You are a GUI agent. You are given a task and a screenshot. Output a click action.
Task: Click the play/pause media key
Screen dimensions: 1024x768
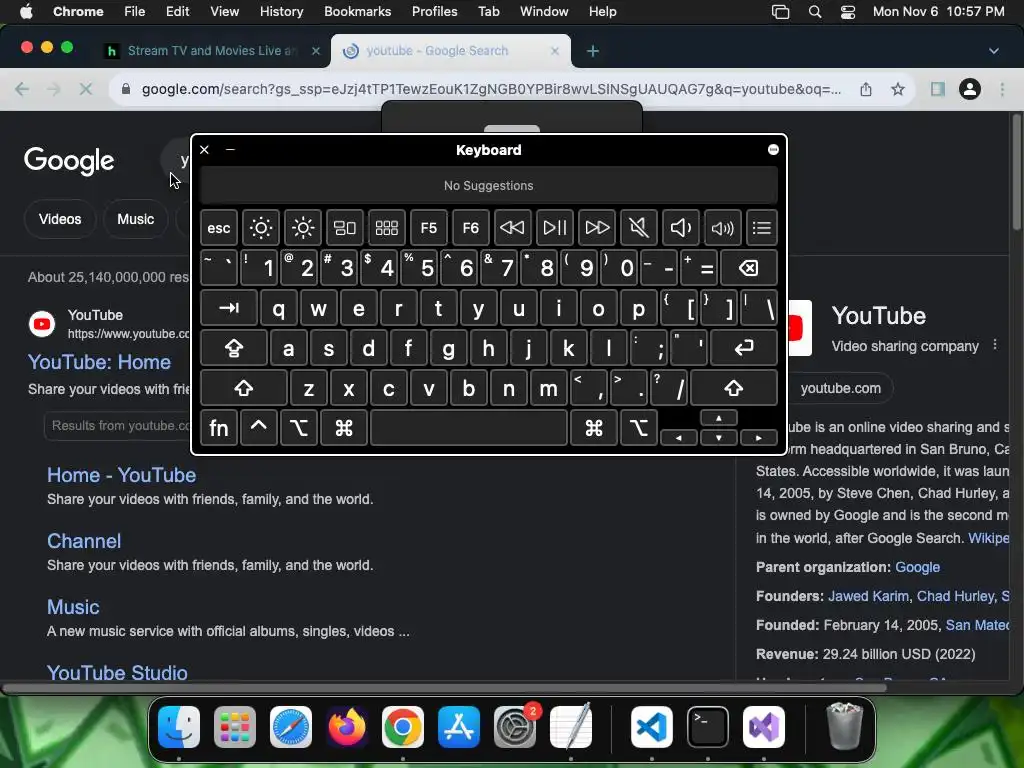pyautogui.click(x=555, y=228)
